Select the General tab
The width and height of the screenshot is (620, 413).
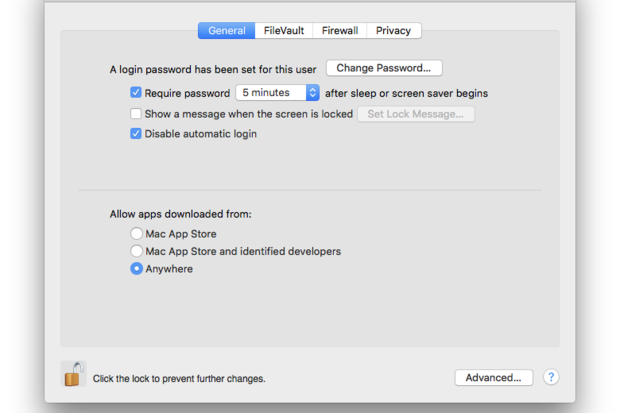pyautogui.click(x=227, y=30)
